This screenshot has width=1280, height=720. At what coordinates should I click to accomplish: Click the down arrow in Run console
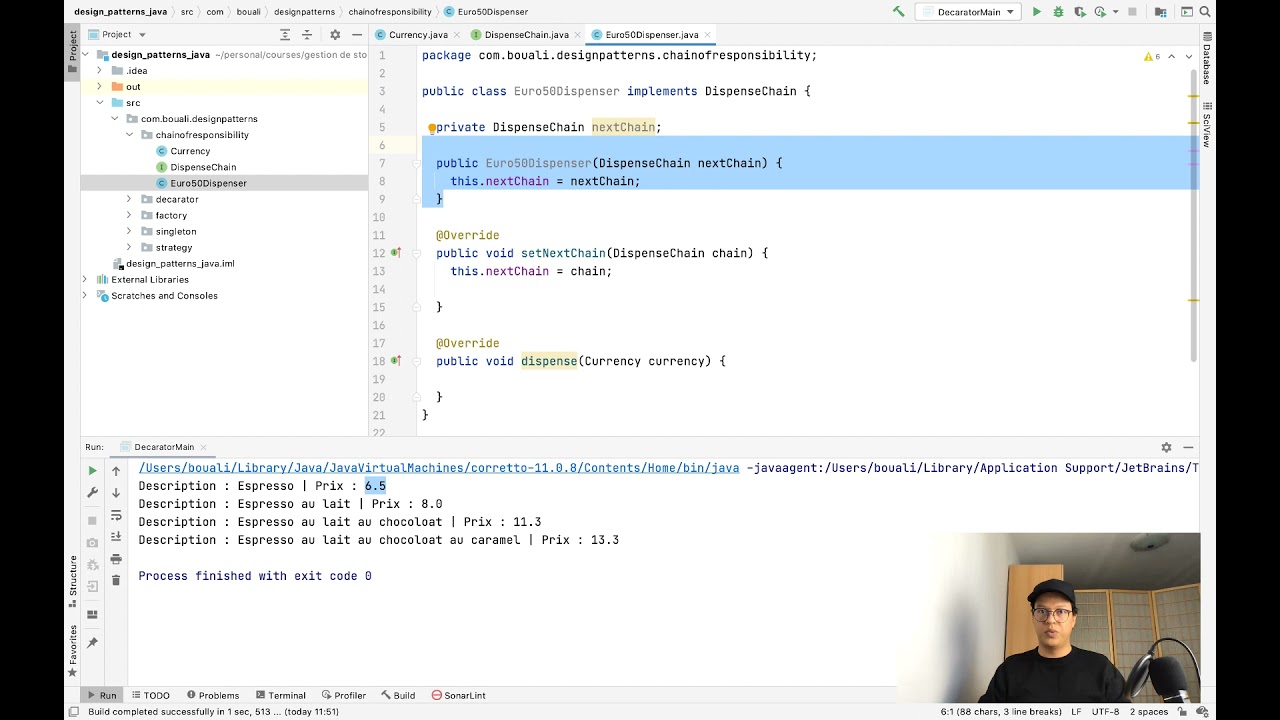116,492
